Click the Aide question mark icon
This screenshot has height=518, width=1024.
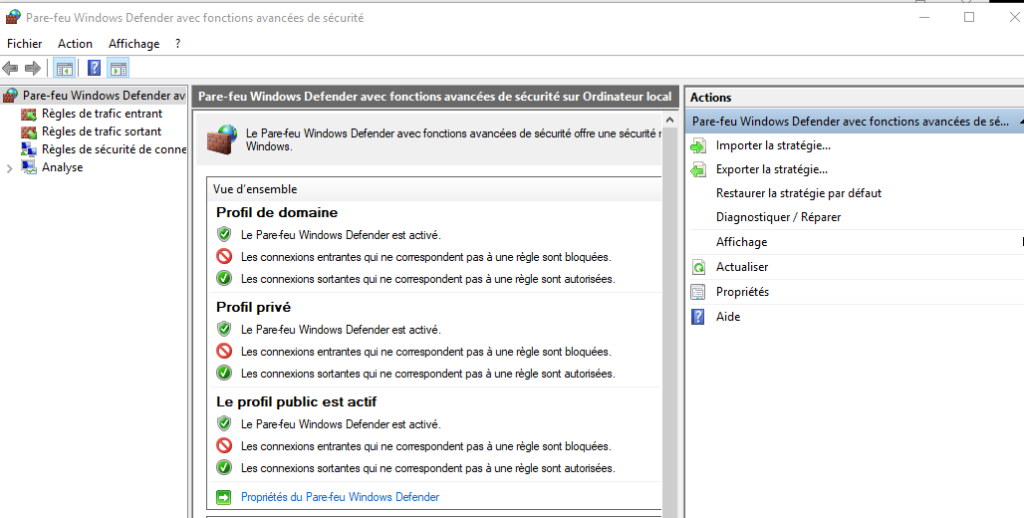coord(698,317)
